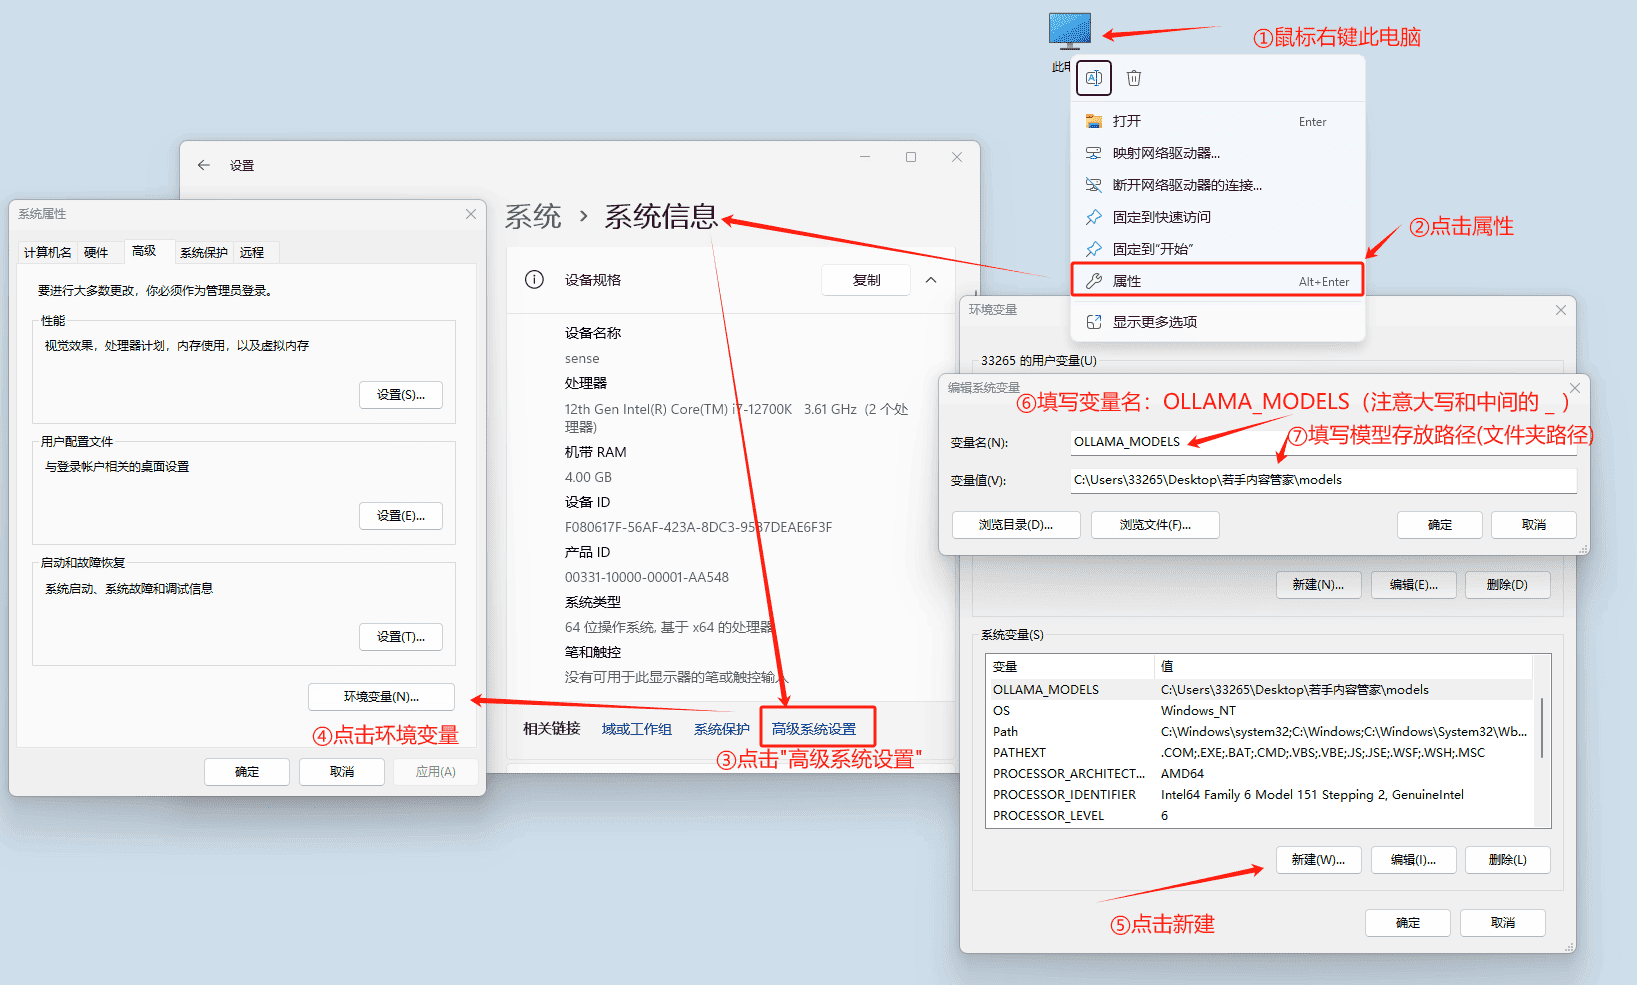The height and width of the screenshot is (985, 1637).
Task: Click the rename icon in the context menu
Action: pyautogui.click(x=1093, y=77)
